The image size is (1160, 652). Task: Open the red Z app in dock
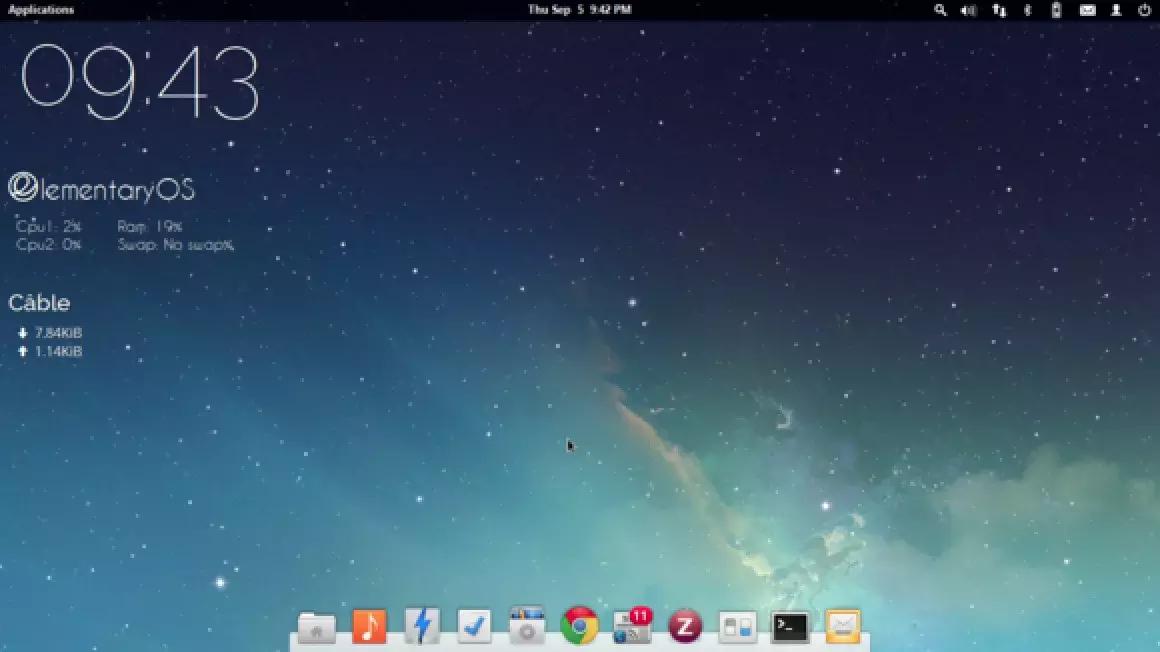coord(685,627)
